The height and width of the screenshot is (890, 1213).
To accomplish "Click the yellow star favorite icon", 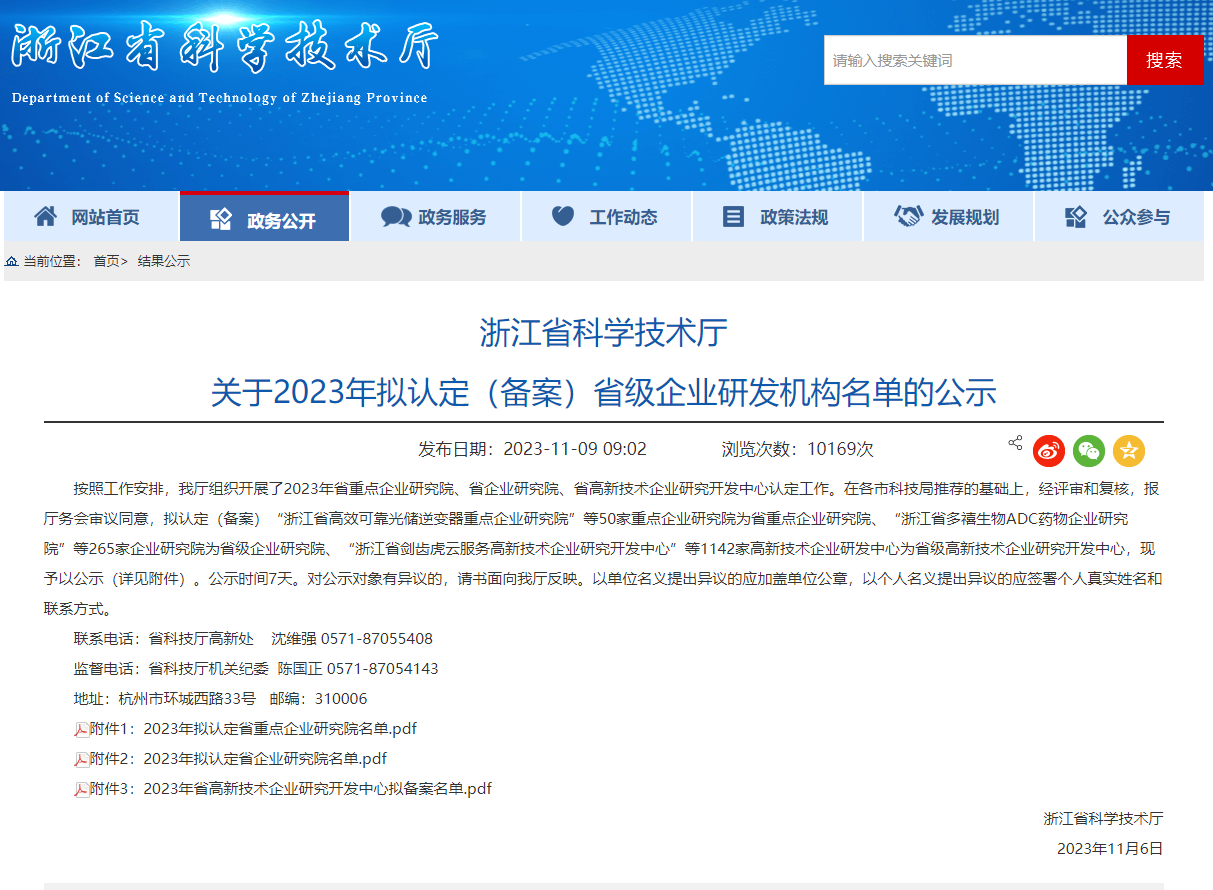I will point(1128,451).
